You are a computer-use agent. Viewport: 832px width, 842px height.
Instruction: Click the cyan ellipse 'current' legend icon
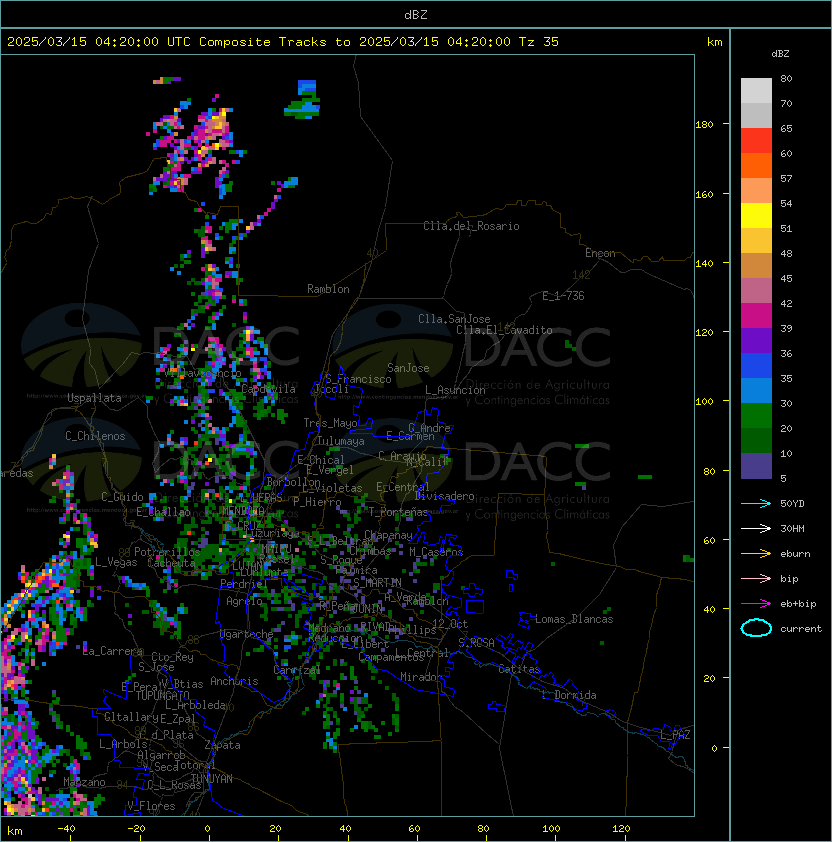coord(756,628)
